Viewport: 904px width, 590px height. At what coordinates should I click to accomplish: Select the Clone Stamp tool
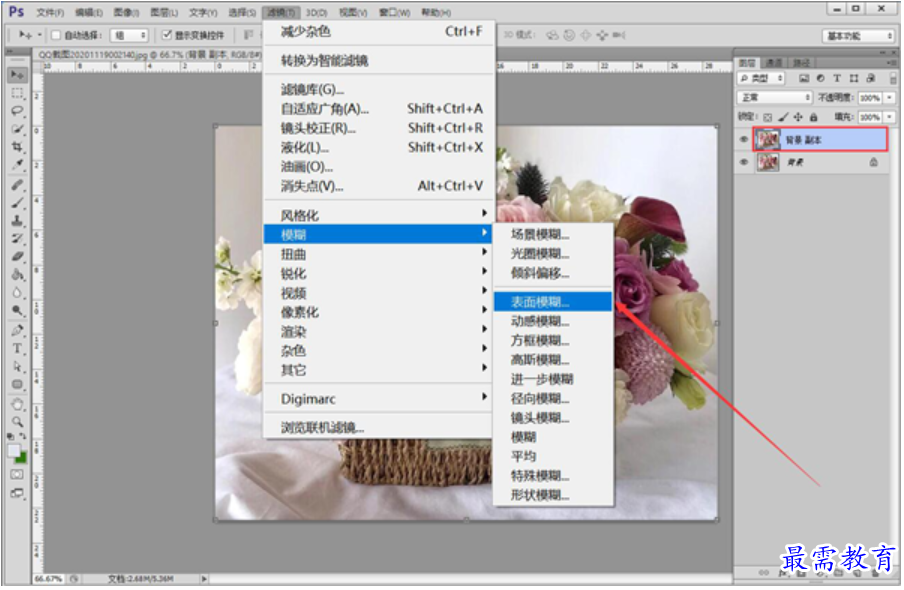coord(17,221)
